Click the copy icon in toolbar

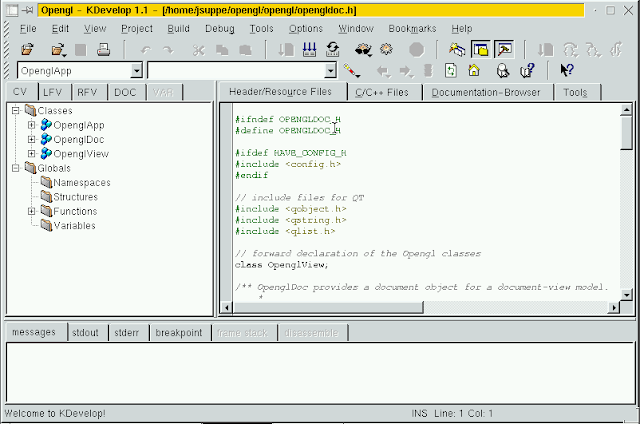(x=222, y=50)
